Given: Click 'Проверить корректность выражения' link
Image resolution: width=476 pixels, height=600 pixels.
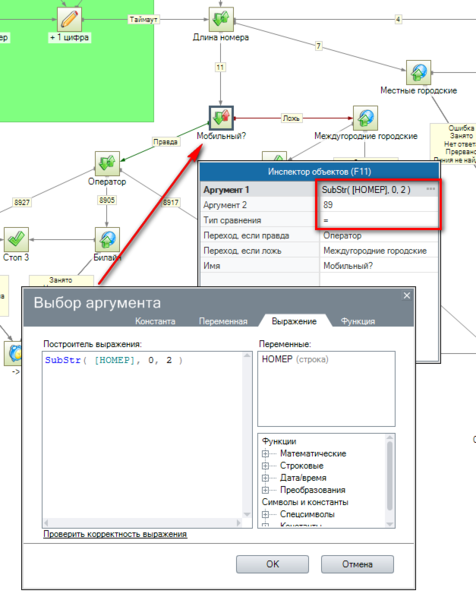Looking at the screenshot, I should pyautogui.click(x=115, y=534).
